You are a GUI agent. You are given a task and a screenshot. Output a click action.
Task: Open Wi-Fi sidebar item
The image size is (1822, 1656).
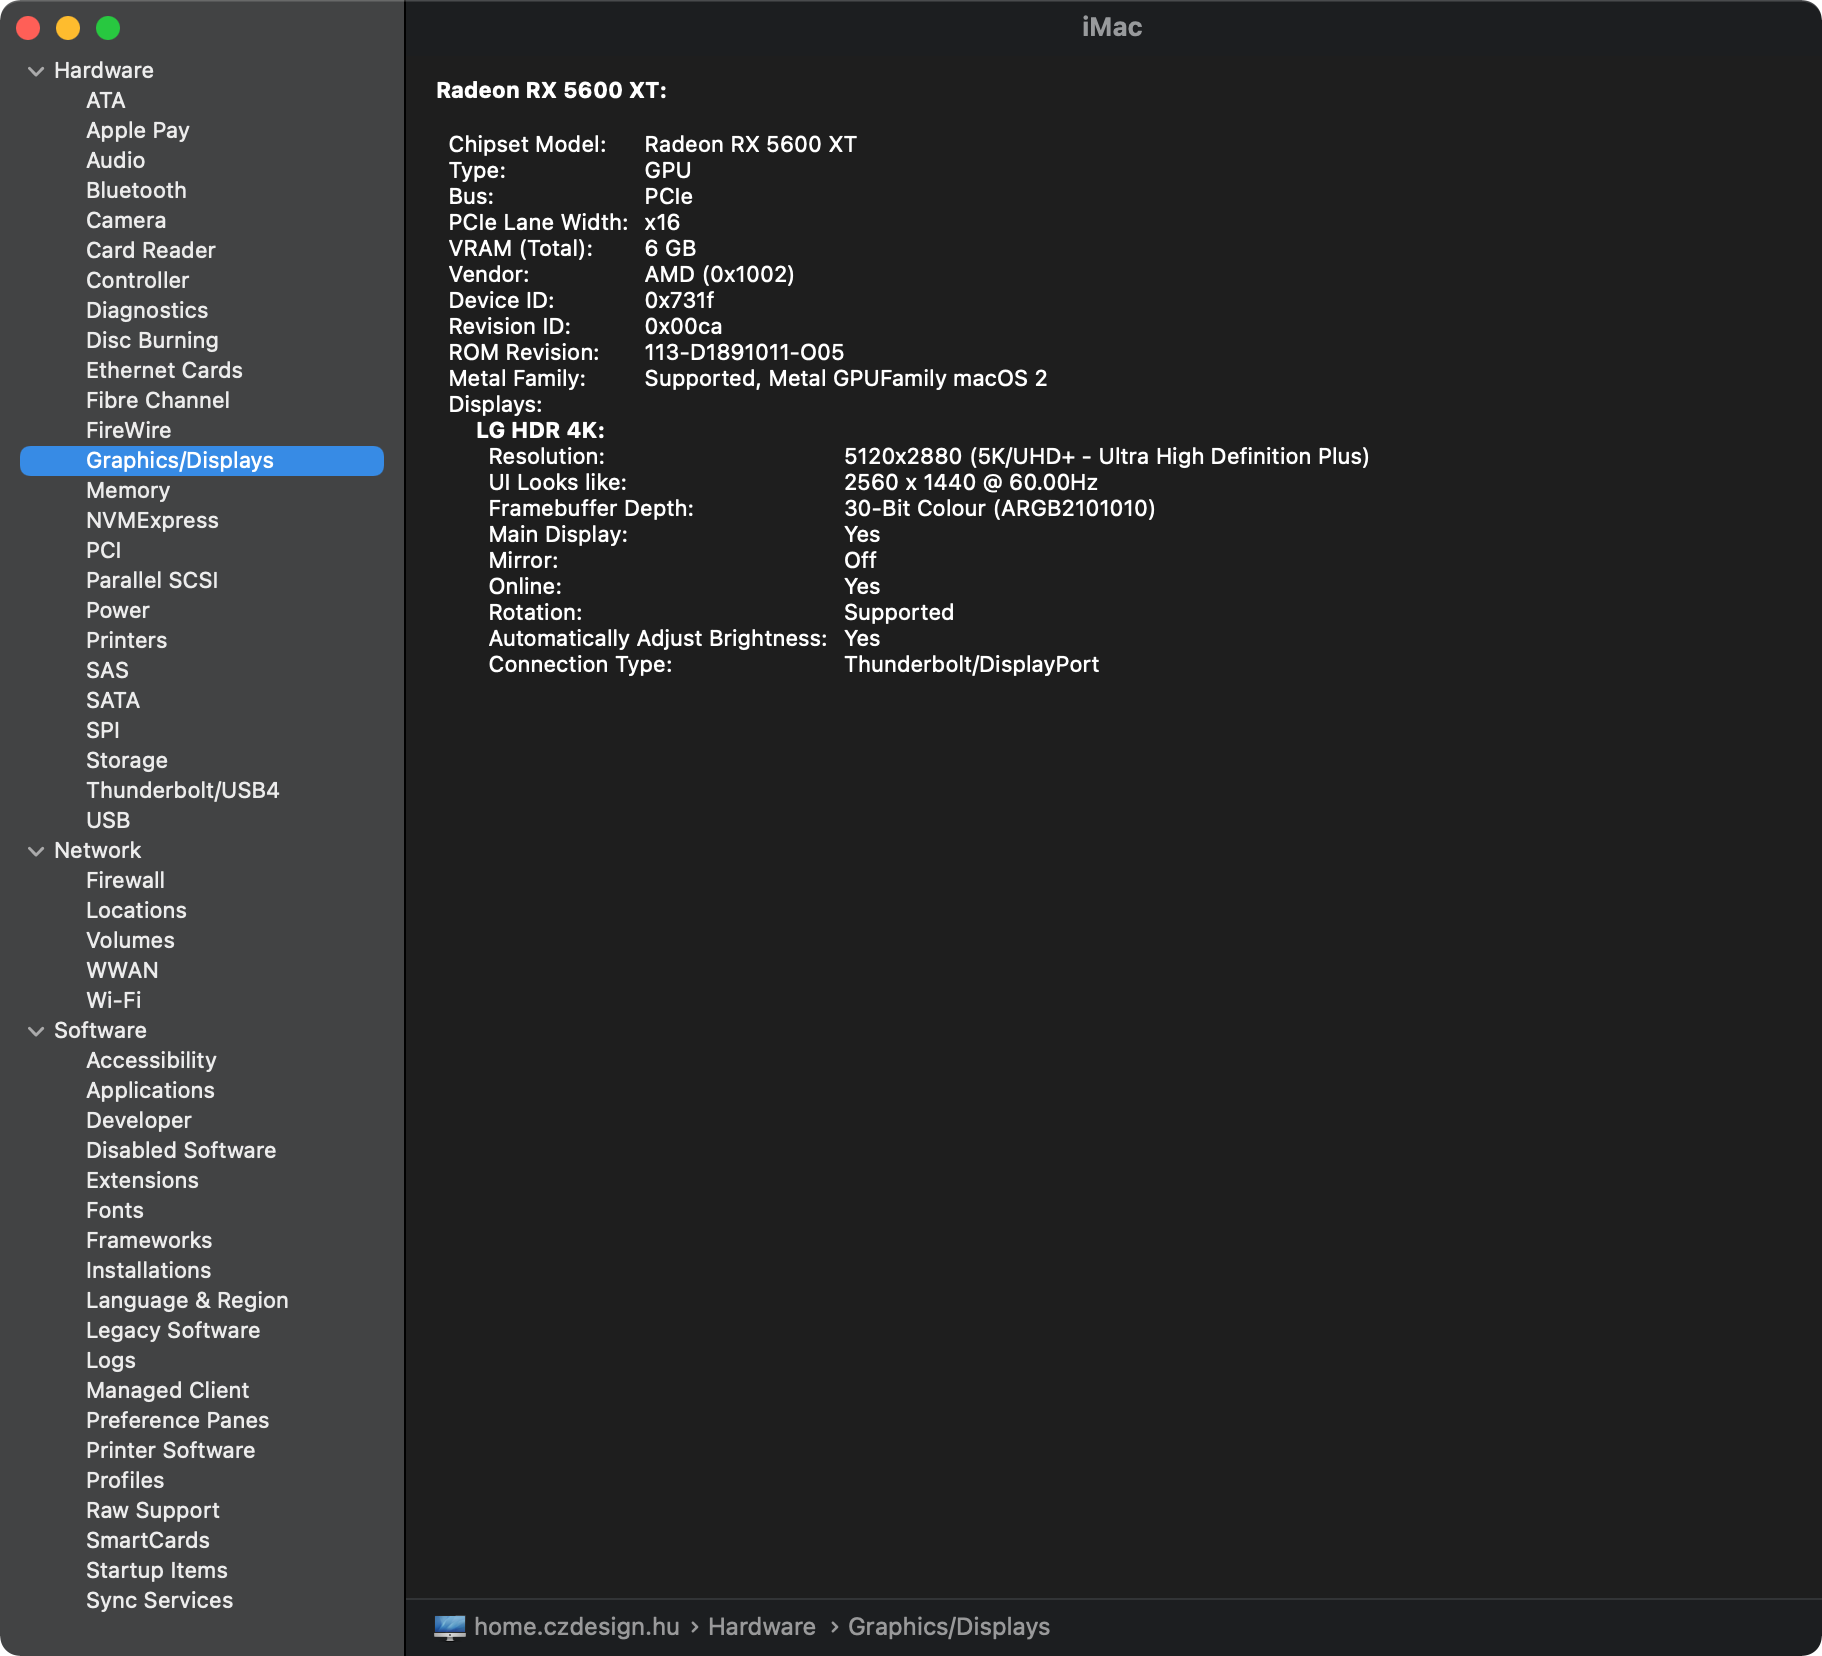pyautogui.click(x=114, y=1000)
